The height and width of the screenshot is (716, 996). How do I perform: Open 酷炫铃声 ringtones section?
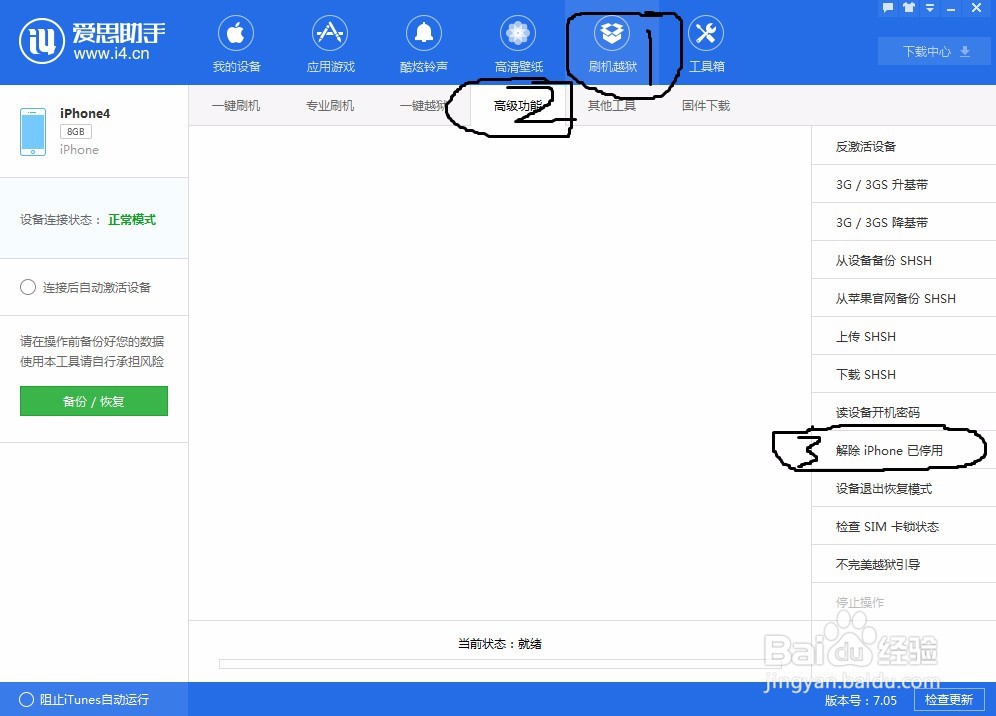pyautogui.click(x=424, y=44)
